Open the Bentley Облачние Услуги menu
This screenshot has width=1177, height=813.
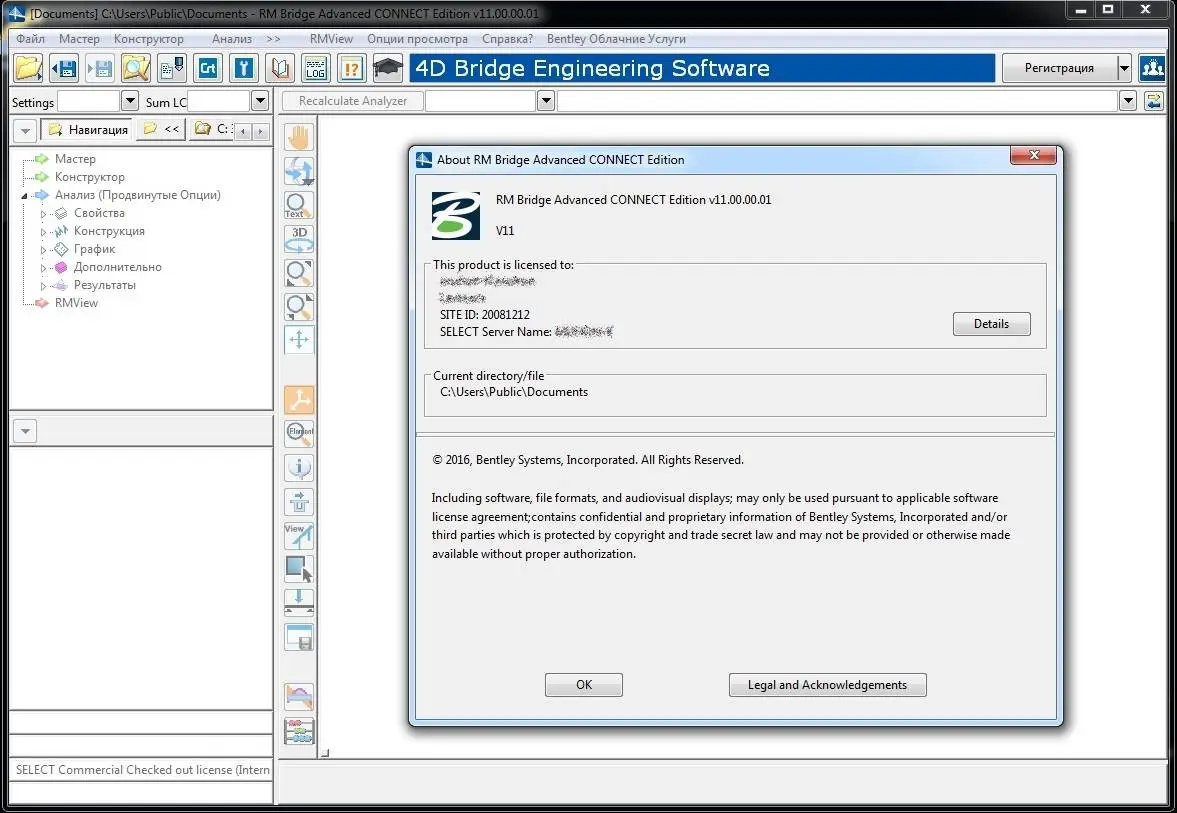(616, 38)
